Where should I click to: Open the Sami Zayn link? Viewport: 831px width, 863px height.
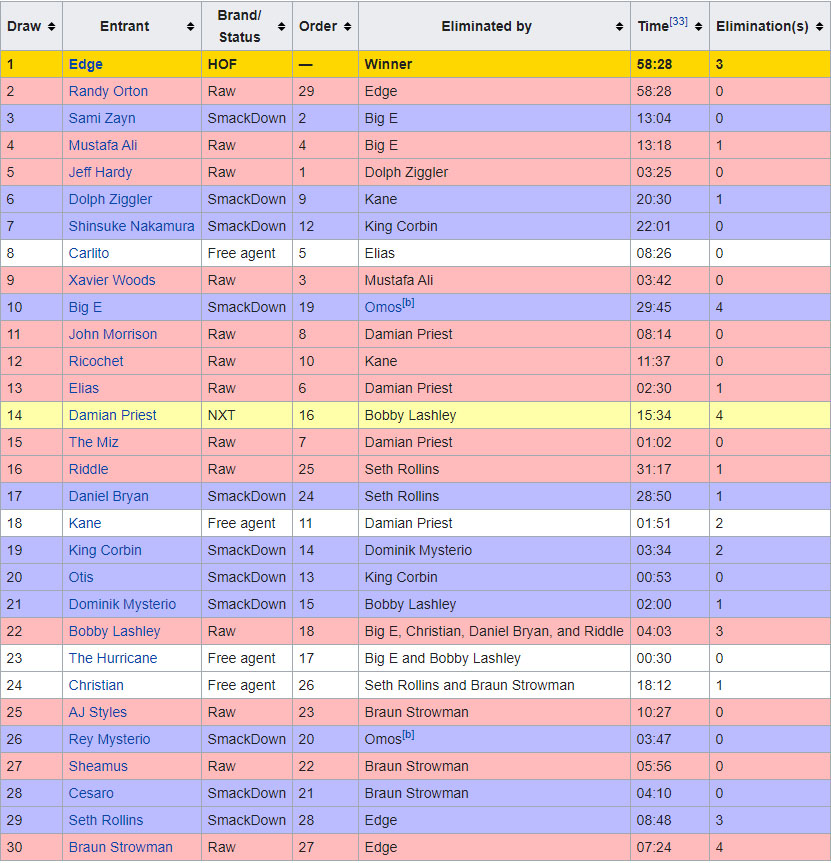(102, 118)
